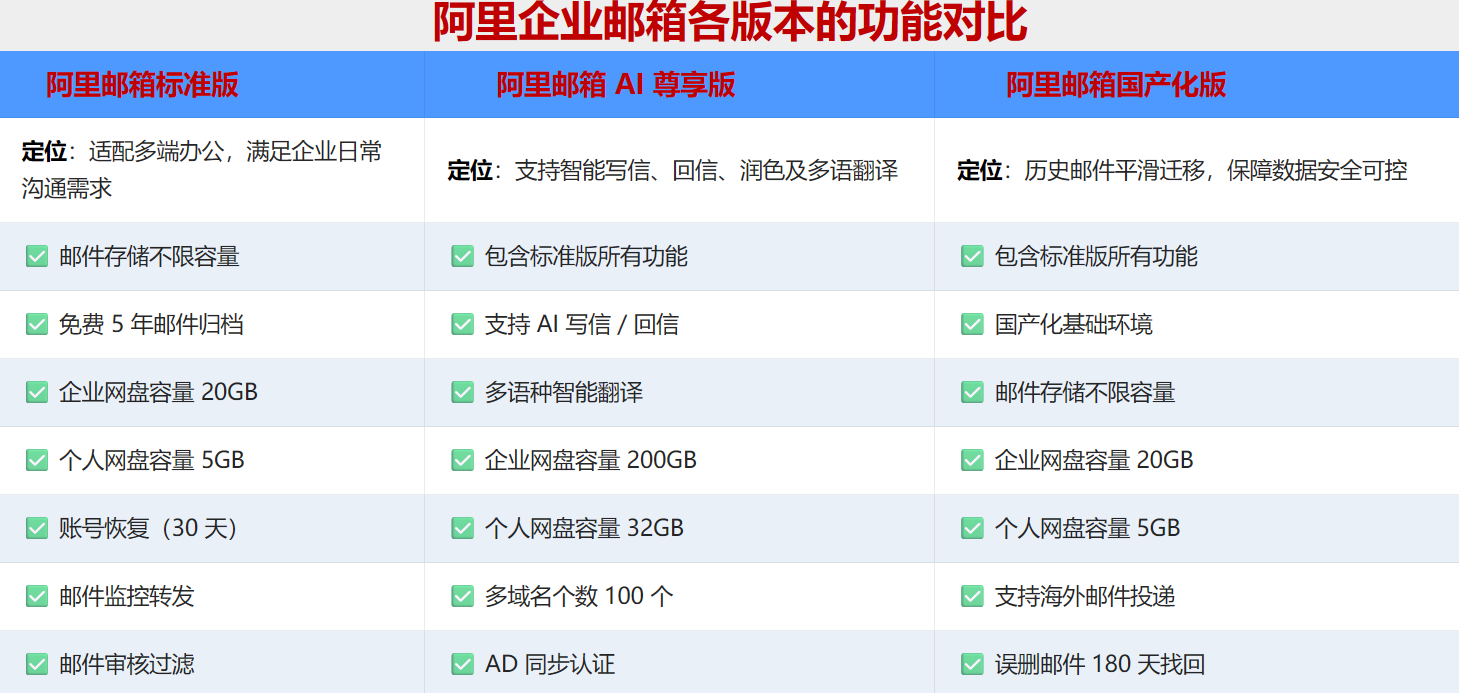Click the text 账号恢复（30 天）
The height and width of the screenshot is (693, 1459).
[148, 528]
